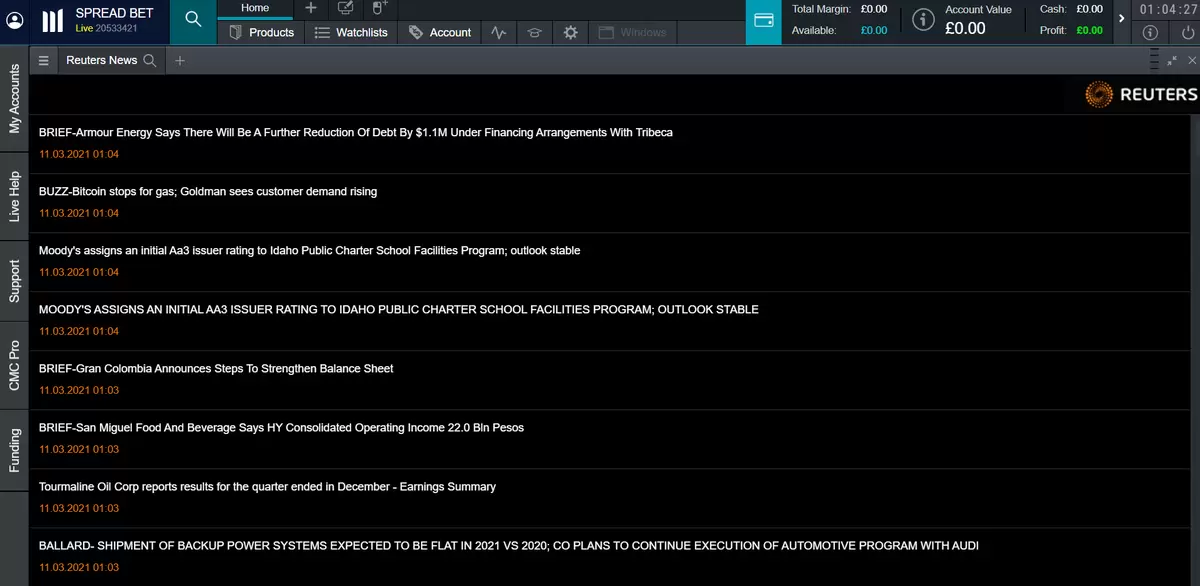1200x586 pixels.
Task: Open the education graduation-cap icon
Action: [534, 32]
